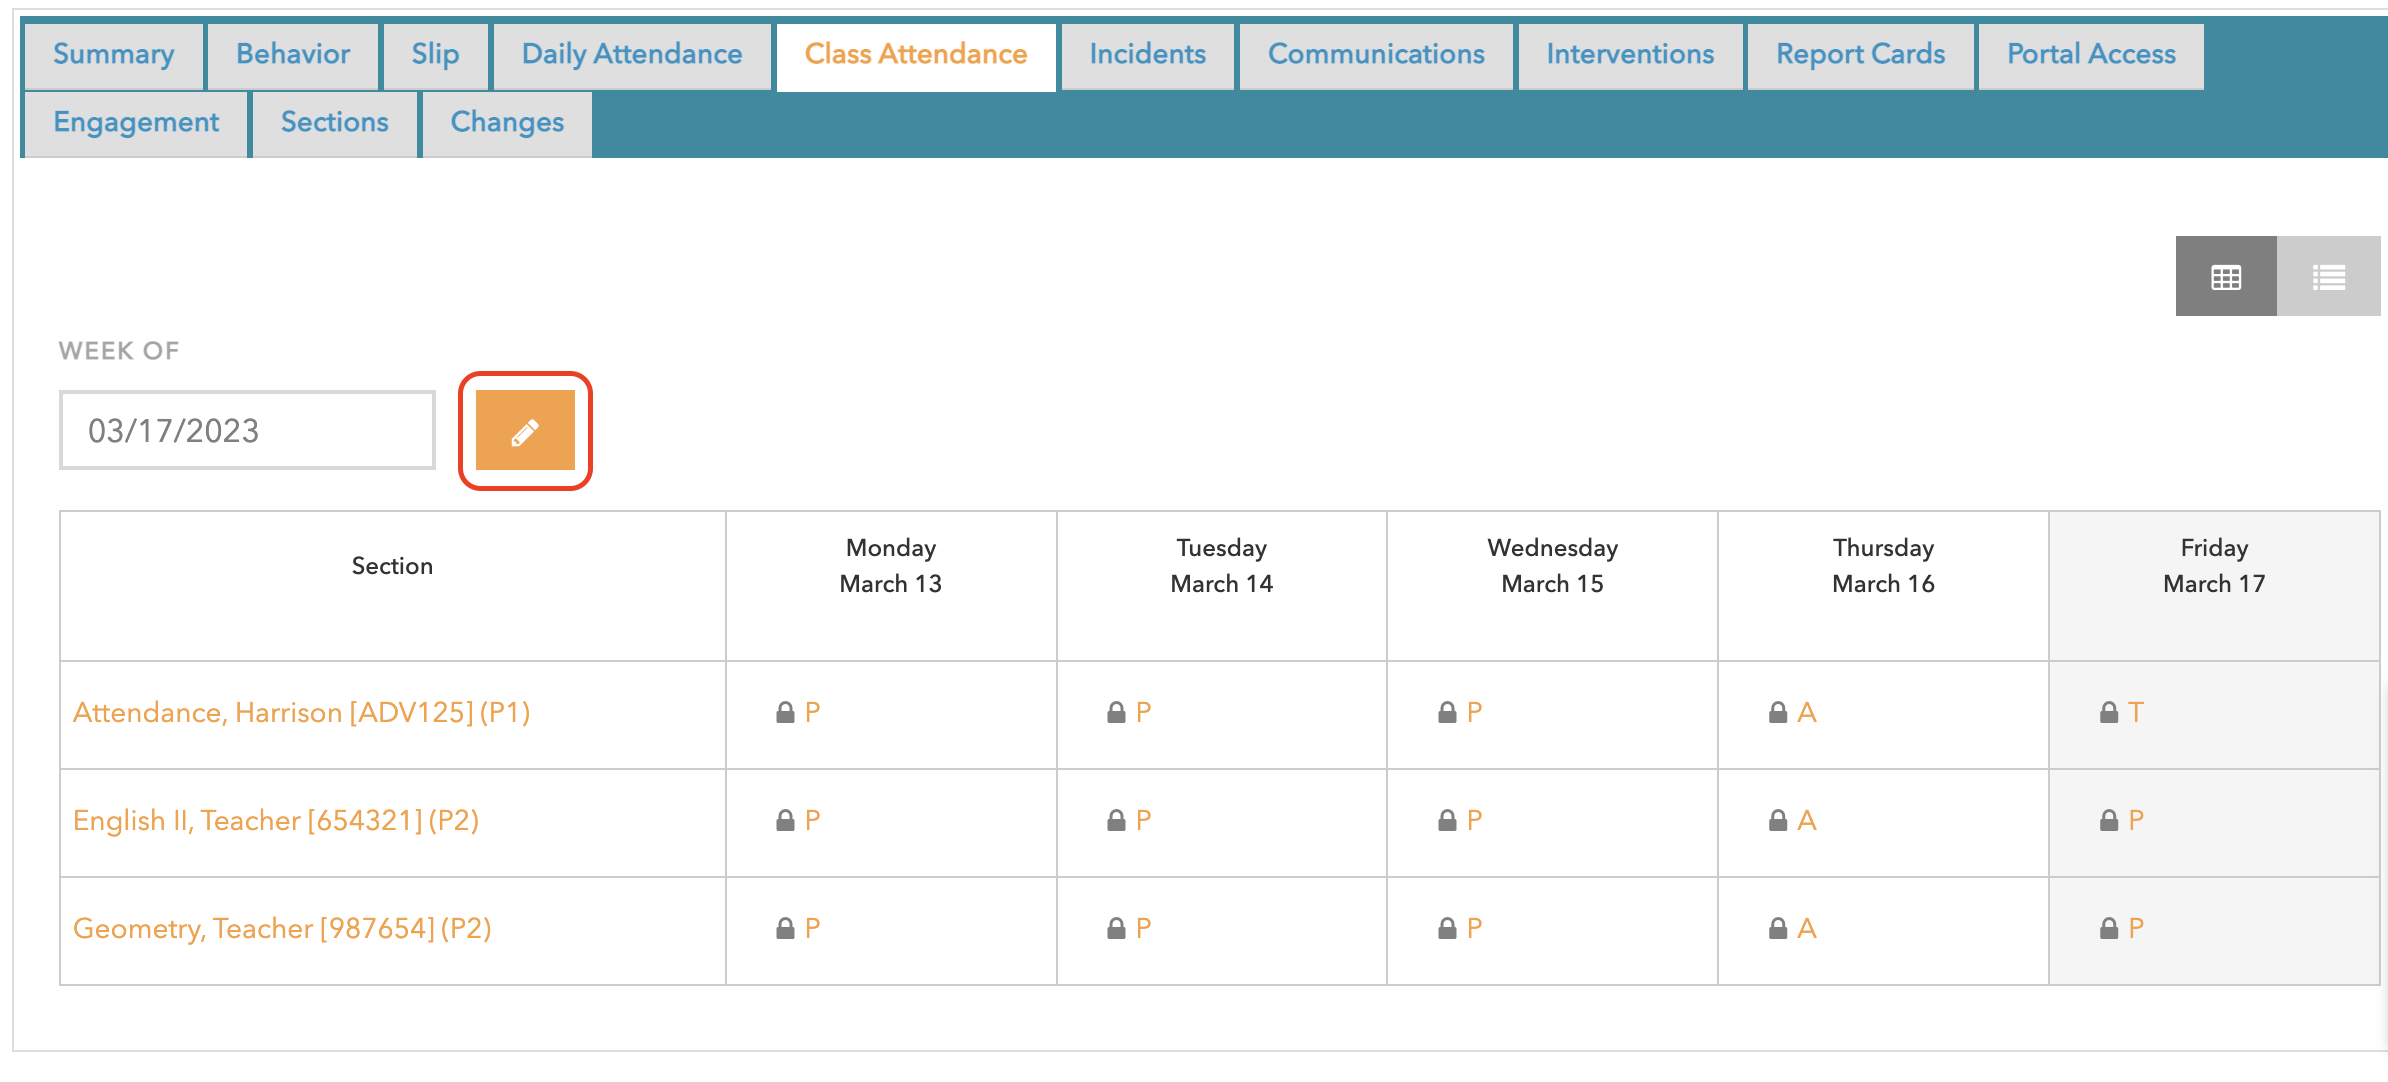Click Thursday absent mark for ADV125

click(x=1806, y=713)
